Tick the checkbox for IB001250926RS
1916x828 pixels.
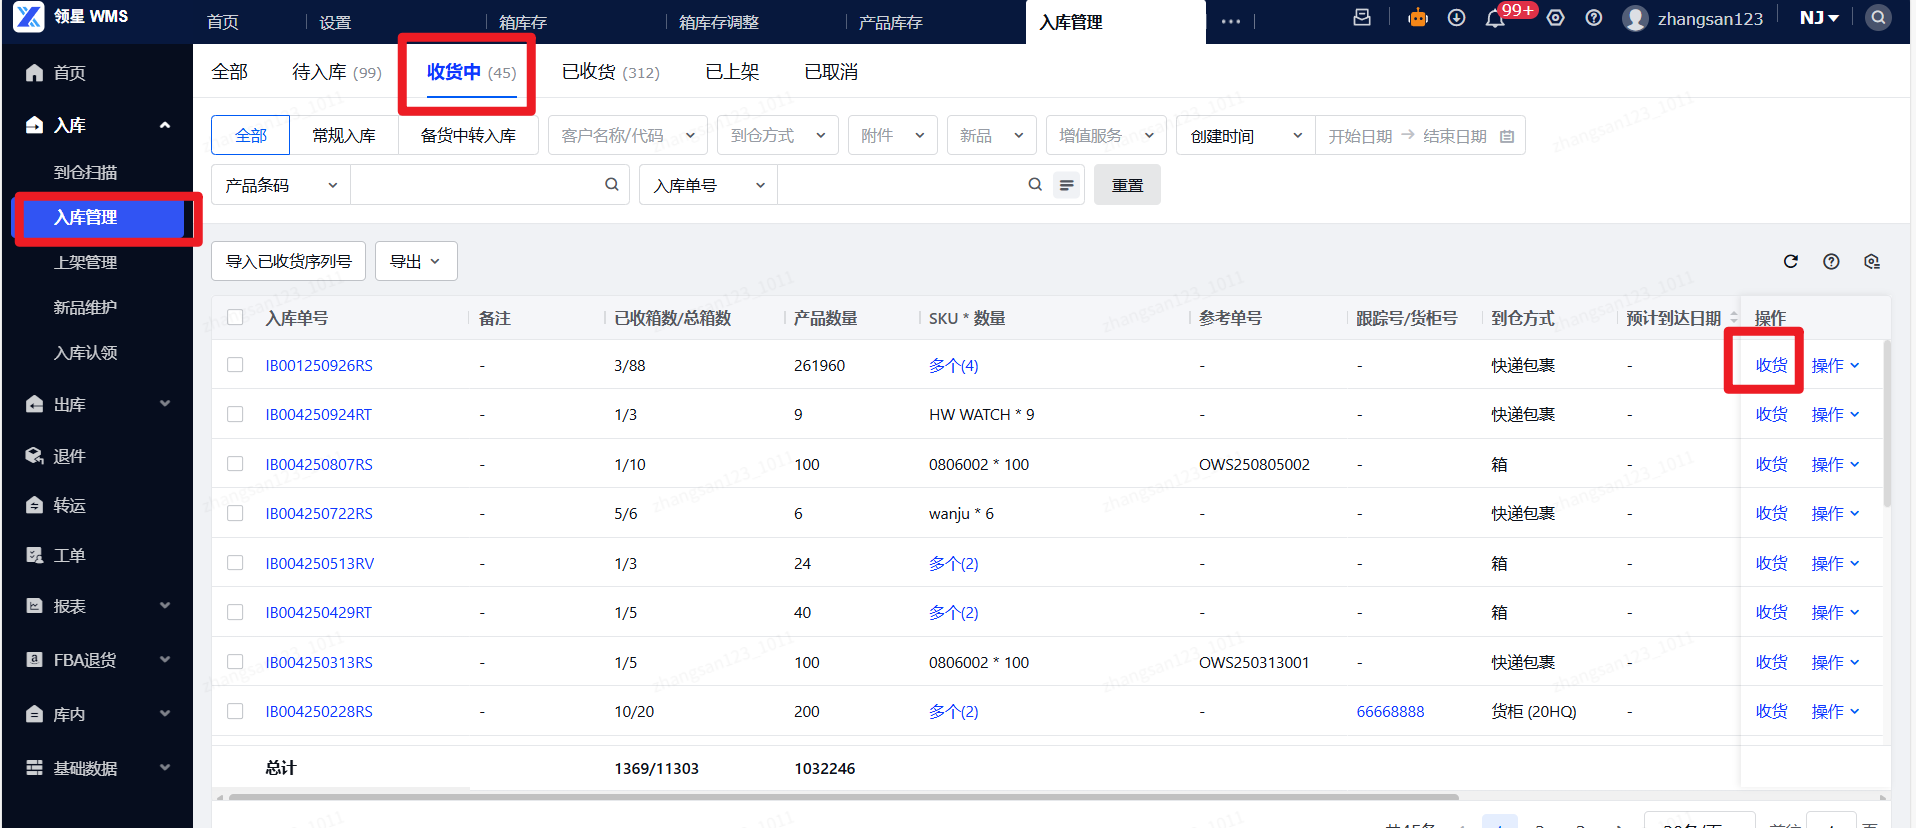coord(235,365)
